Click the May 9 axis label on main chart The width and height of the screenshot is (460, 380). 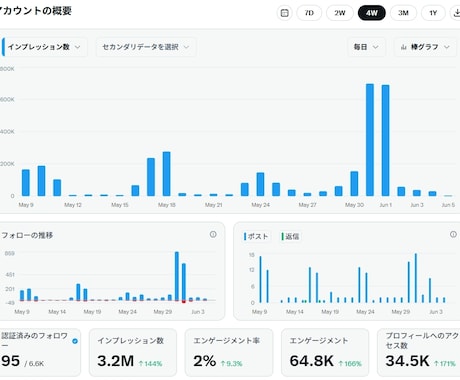pyautogui.click(x=26, y=205)
